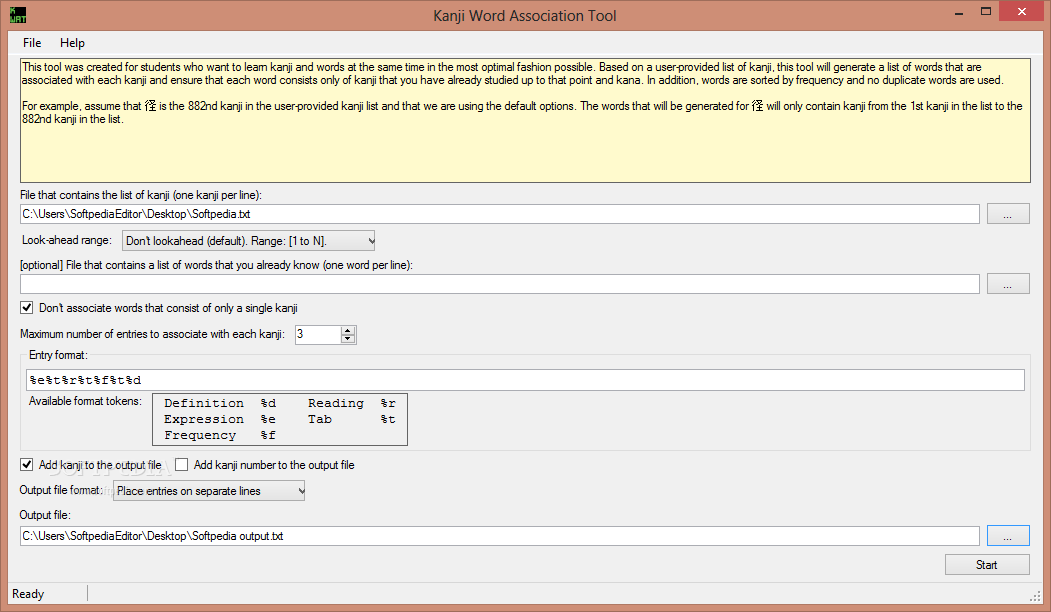Click the Start button
1051x612 pixels.
click(987, 565)
